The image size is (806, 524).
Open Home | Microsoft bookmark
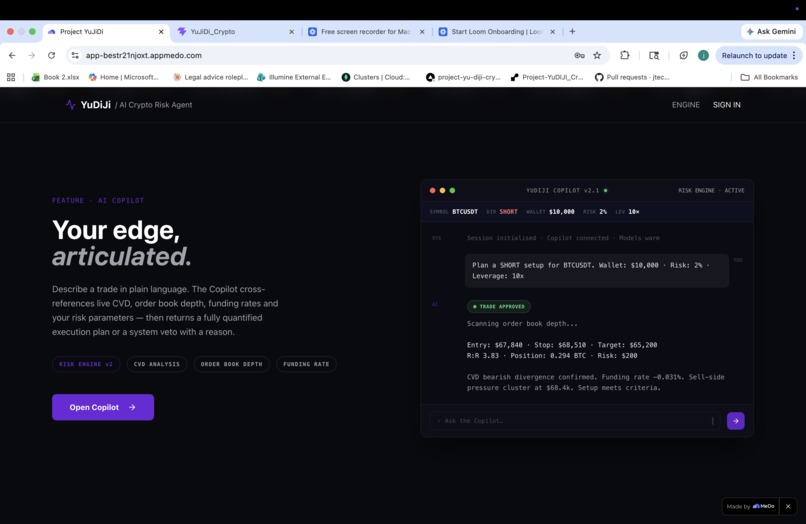click(123, 77)
